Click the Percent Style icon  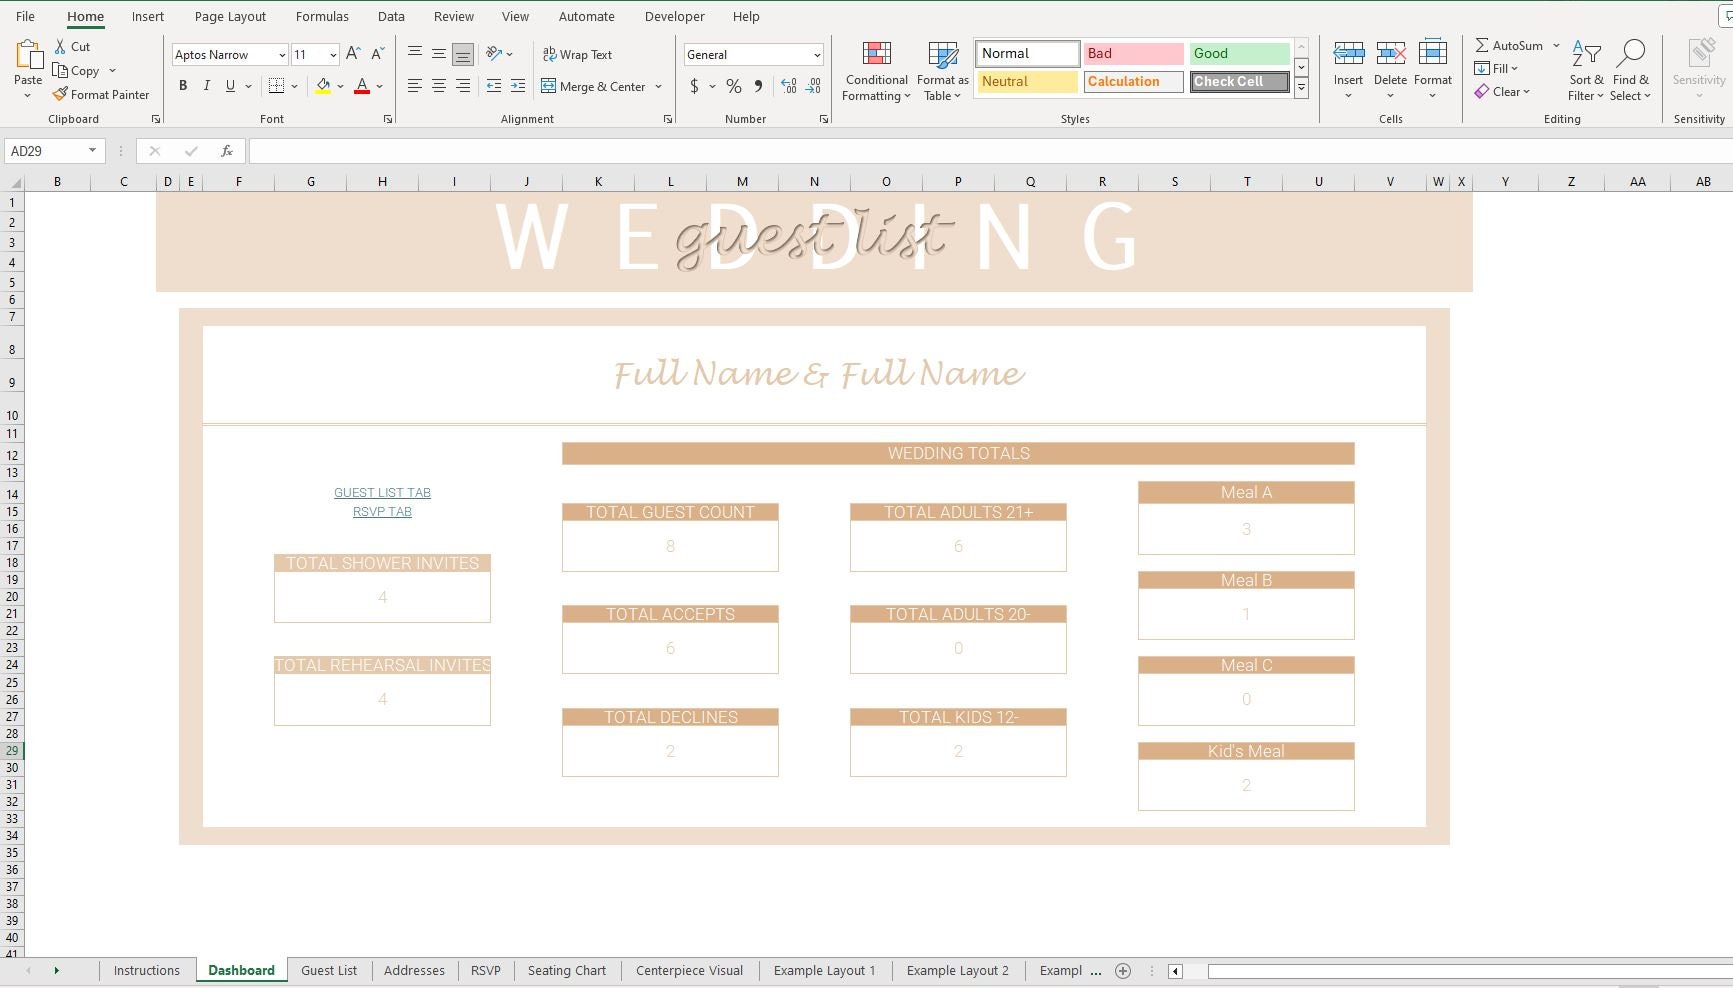tap(733, 87)
